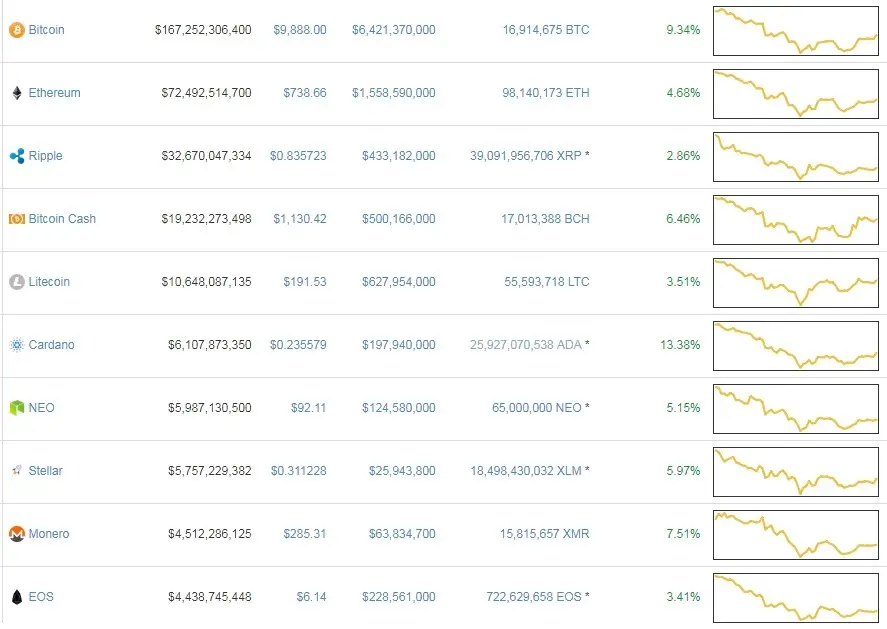Click Ethereum supply 98,140,173 ETH

click(x=546, y=93)
